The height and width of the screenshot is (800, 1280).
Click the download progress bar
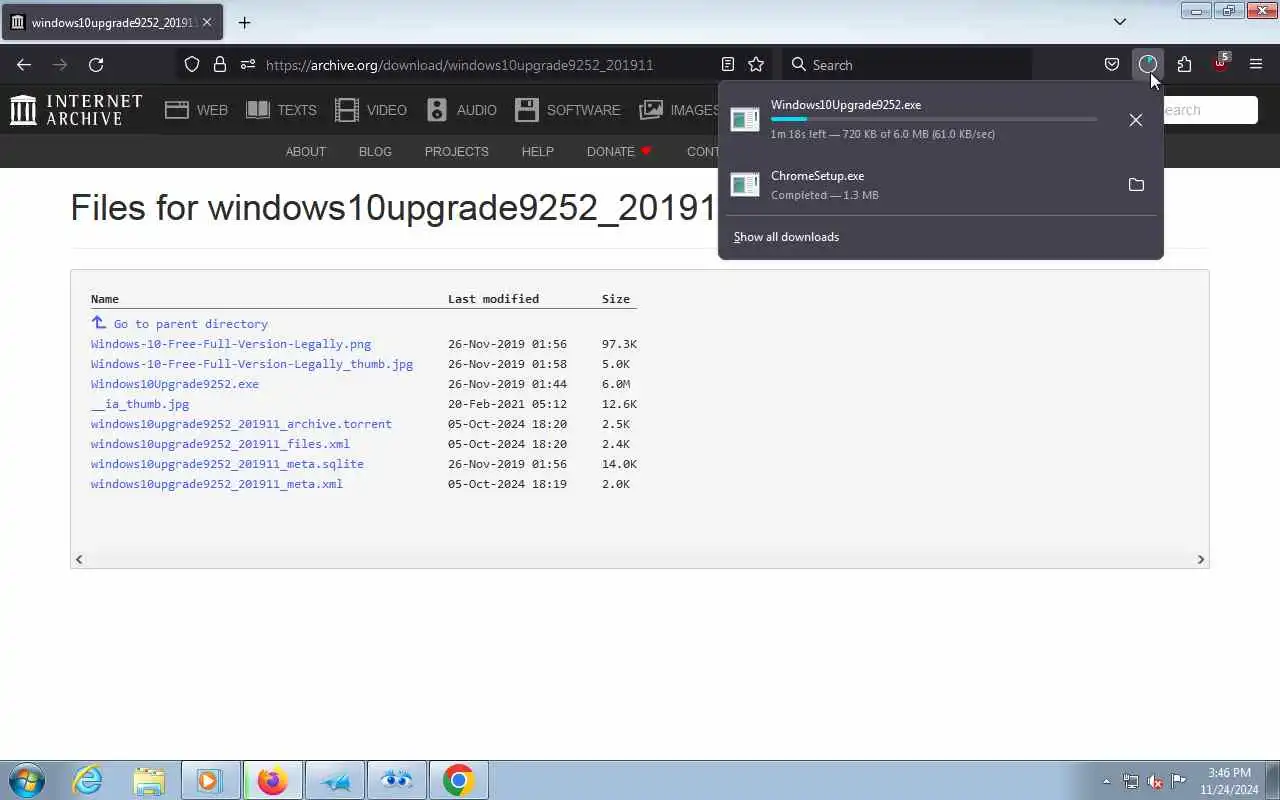[x=933, y=119]
